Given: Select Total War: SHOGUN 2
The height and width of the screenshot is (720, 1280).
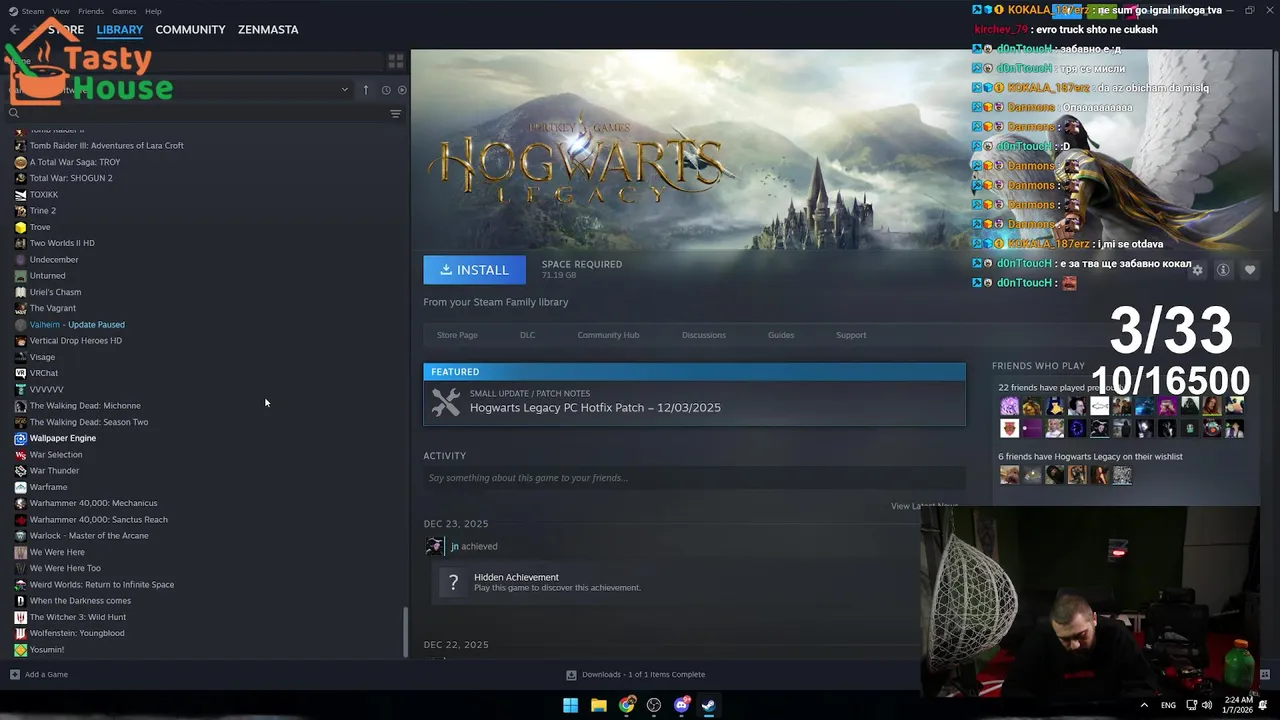Looking at the screenshot, I should (x=71, y=178).
